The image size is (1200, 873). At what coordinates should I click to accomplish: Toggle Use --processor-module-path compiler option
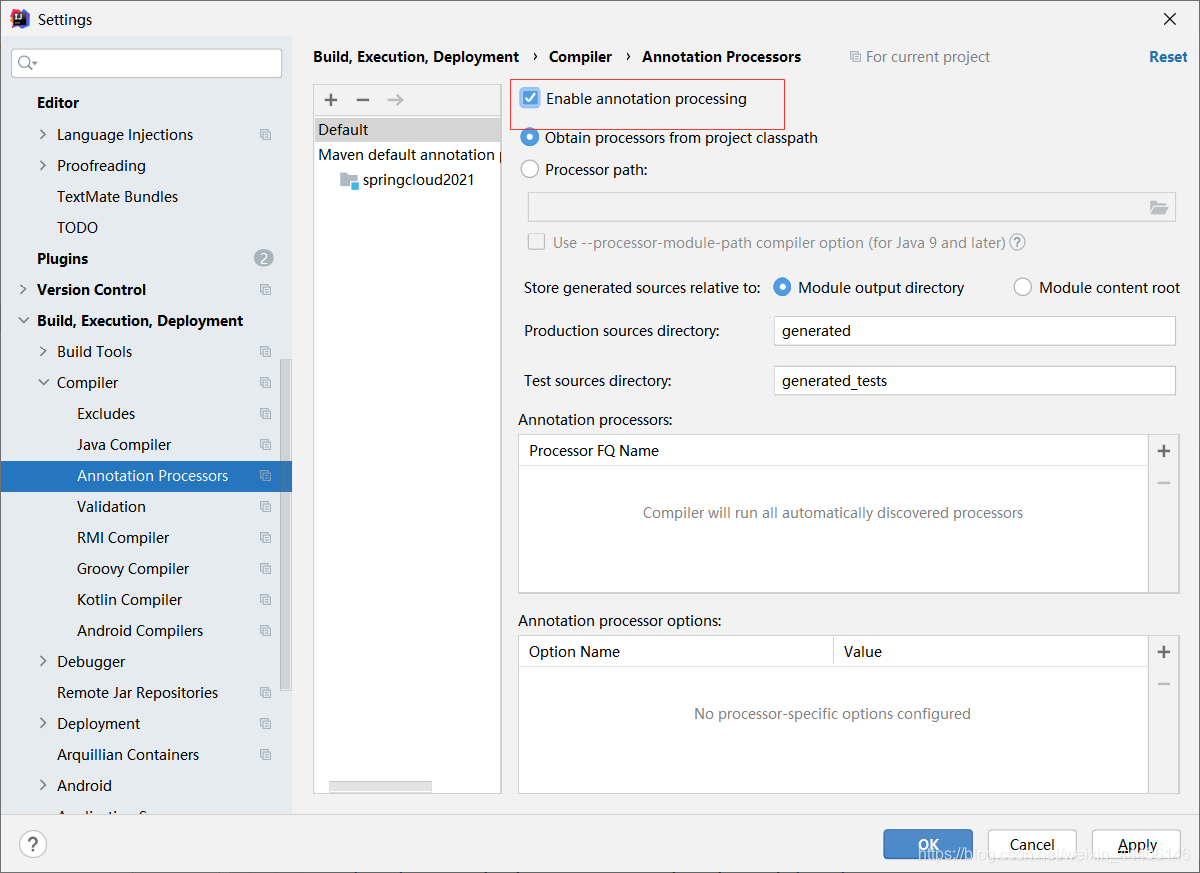click(536, 242)
